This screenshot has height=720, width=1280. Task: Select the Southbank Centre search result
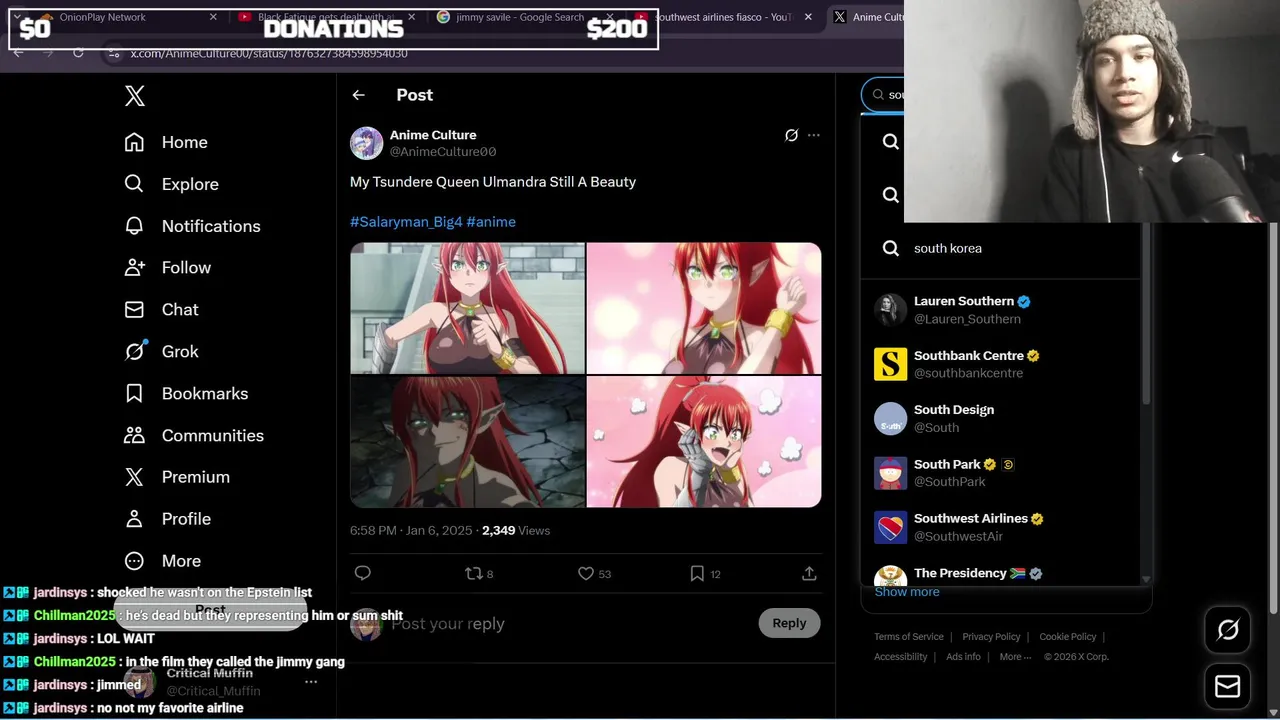point(1000,364)
